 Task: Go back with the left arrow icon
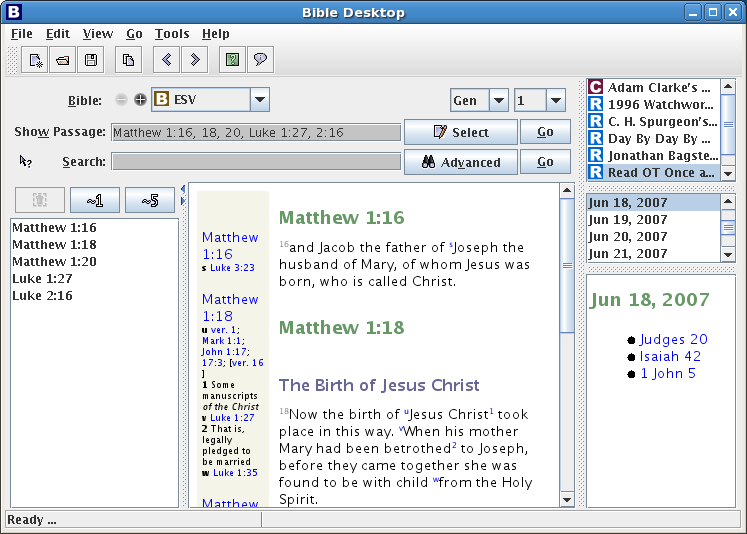tap(166, 60)
